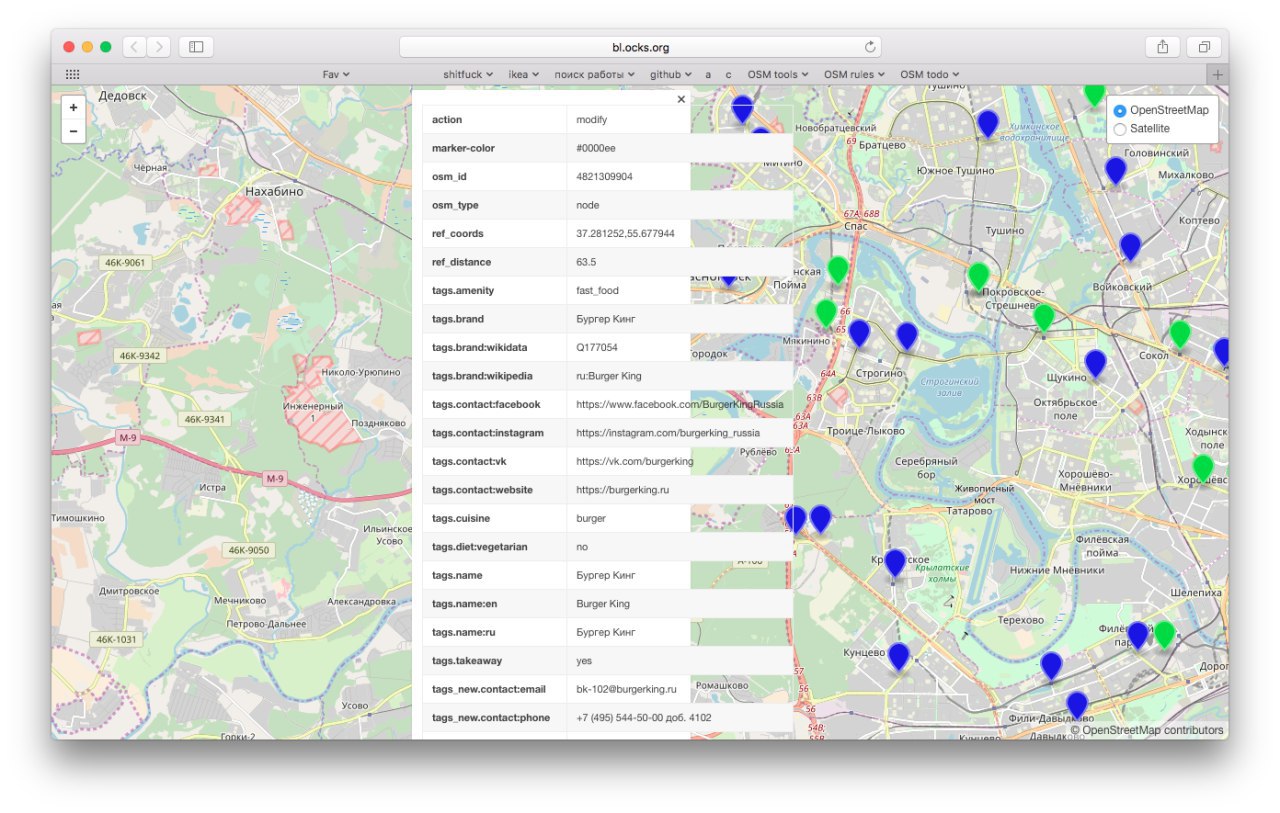Switch the map to Satellite layer
This screenshot has height=813, width=1280.
[1120, 129]
